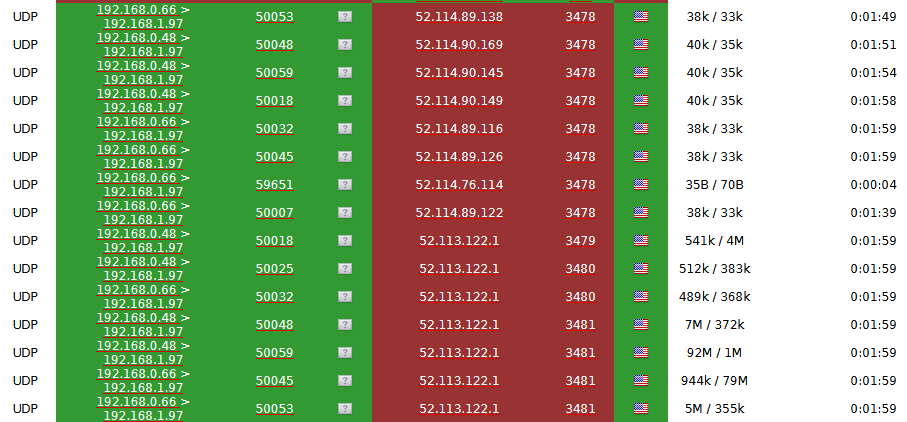Click the question mark icon in 52.114.76.114 row
The height and width of the screenshot is (422, 907).
point(345,184)
